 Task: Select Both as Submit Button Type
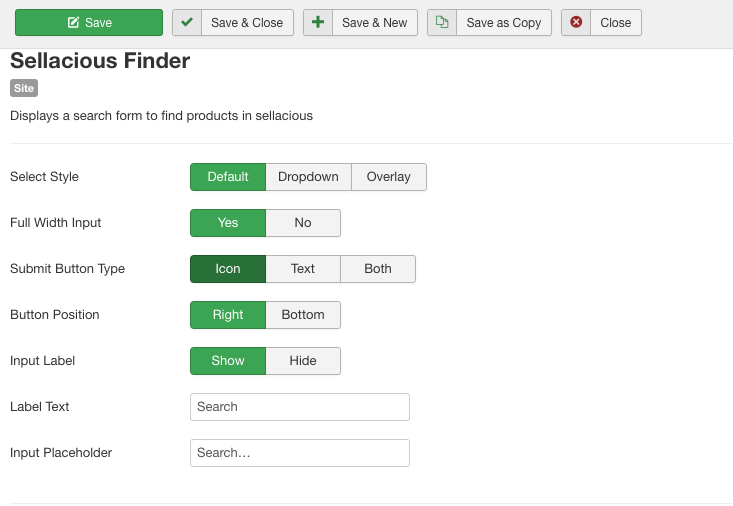pos(378,269)
